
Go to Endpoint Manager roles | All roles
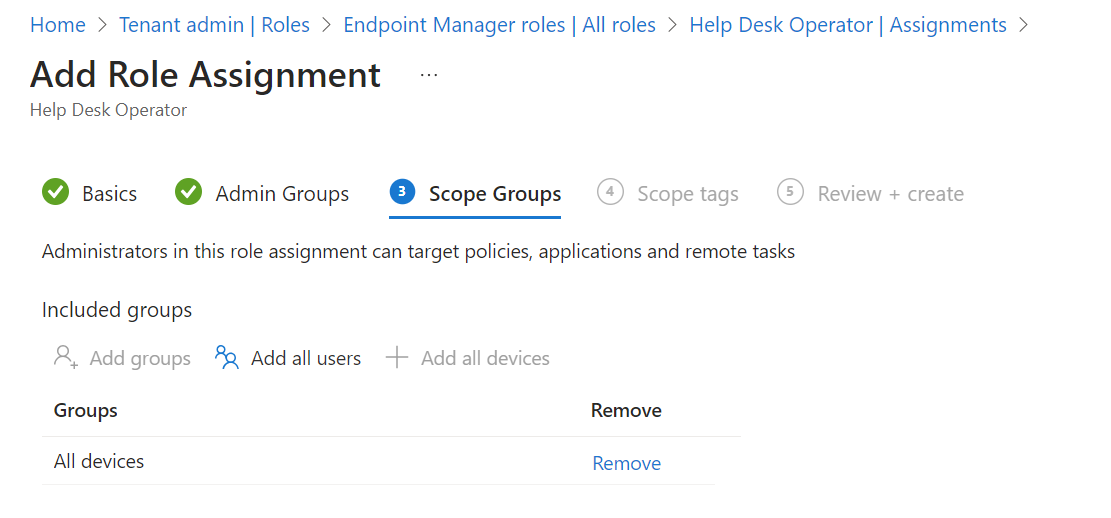tap(499, 25)
